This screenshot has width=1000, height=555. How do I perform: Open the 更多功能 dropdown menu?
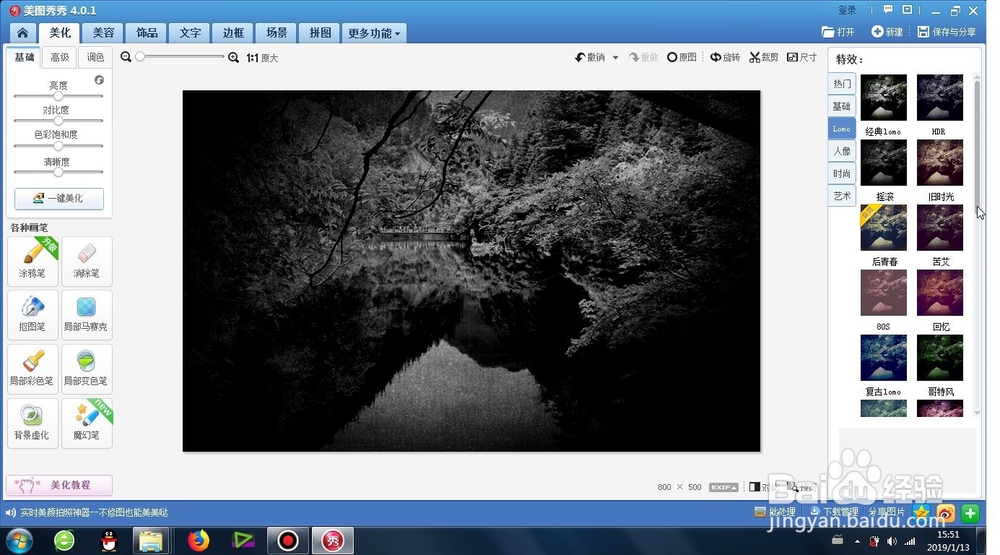[x=374, y=33]
